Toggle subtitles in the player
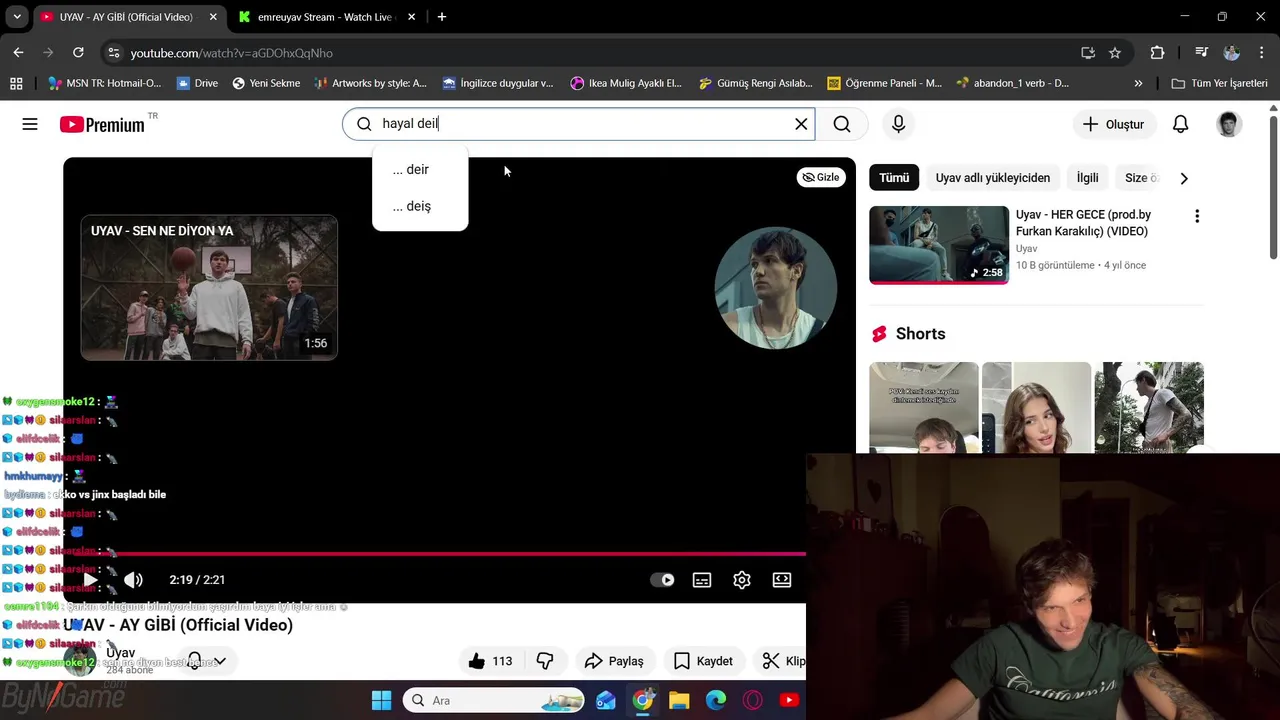 tap(702, 580)
